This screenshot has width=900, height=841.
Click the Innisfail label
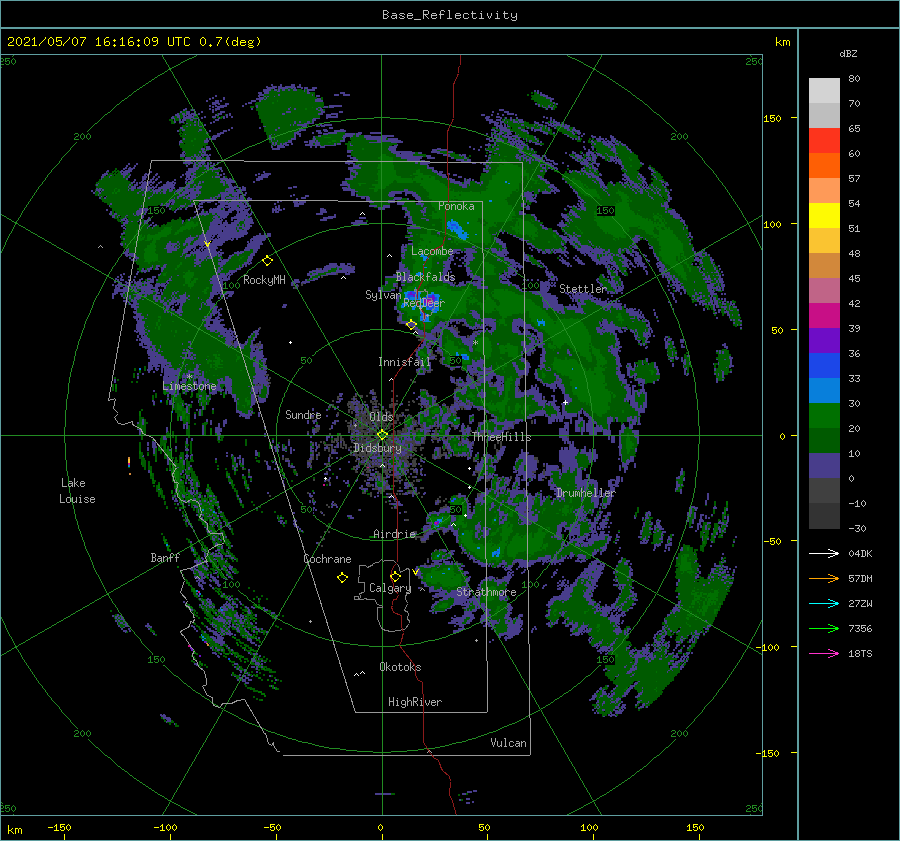tap(404, 362)
